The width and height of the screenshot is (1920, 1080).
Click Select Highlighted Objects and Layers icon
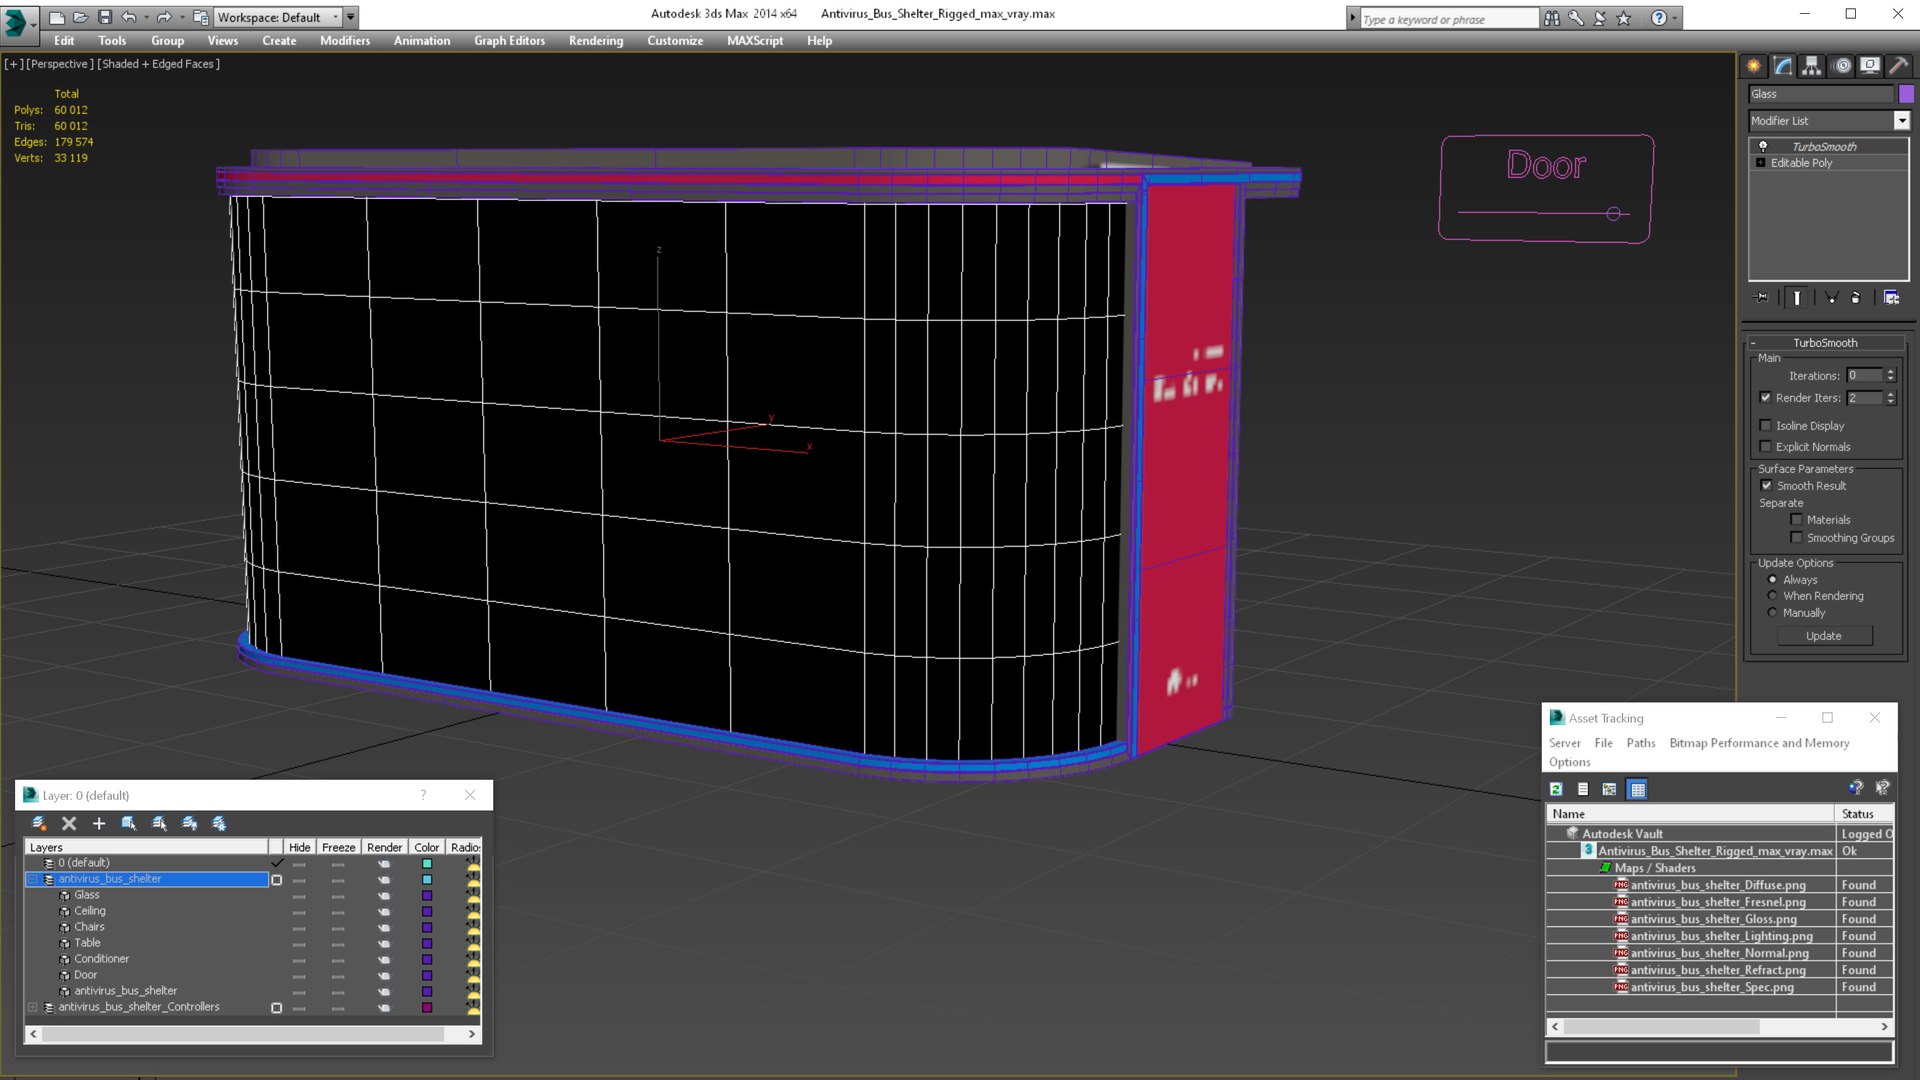(129, 823)
